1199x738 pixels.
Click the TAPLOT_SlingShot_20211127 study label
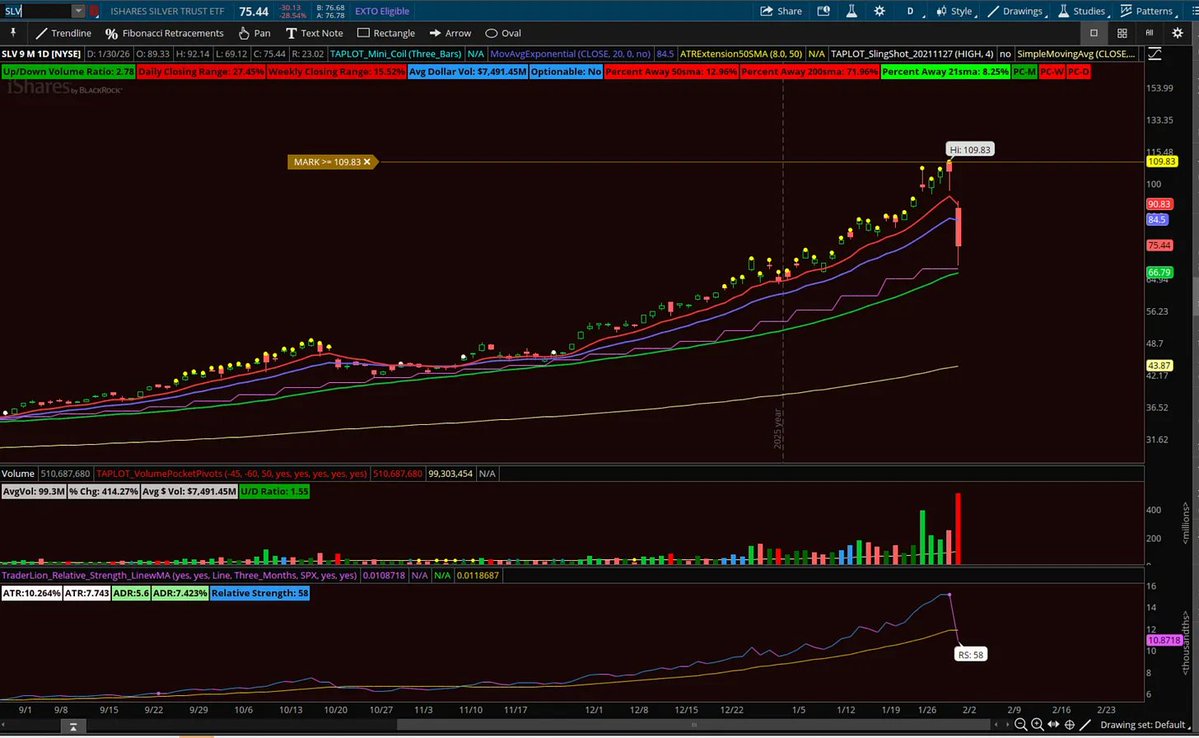click(912, 54)
